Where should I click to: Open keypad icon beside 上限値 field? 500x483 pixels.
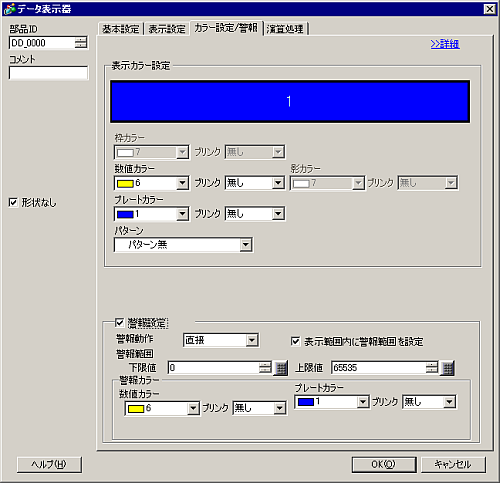[447, 368]
